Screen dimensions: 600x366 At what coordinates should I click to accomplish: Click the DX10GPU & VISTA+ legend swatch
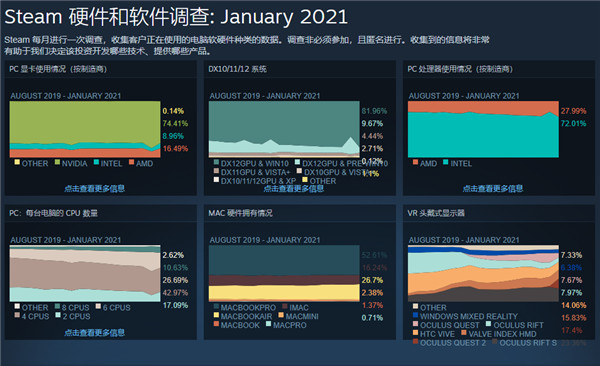click(299, 171)
